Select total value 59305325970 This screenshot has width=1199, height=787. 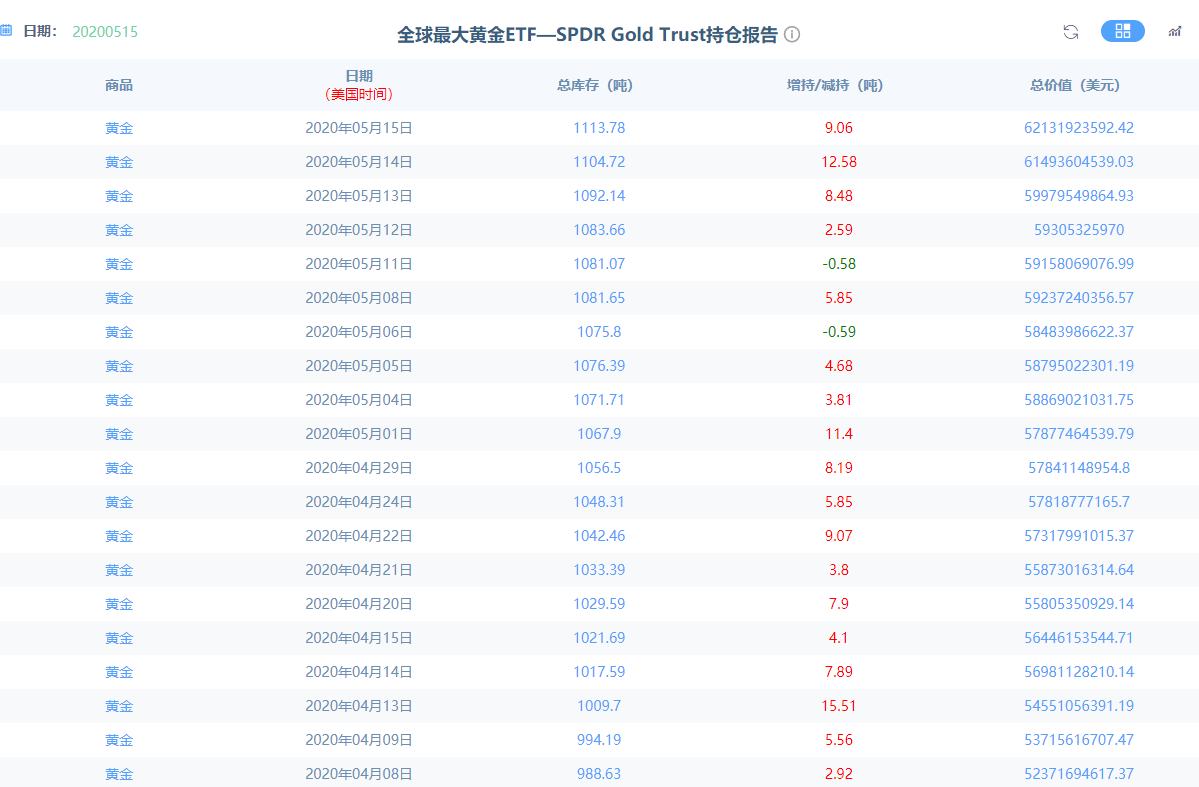[x=1079, y=230]
